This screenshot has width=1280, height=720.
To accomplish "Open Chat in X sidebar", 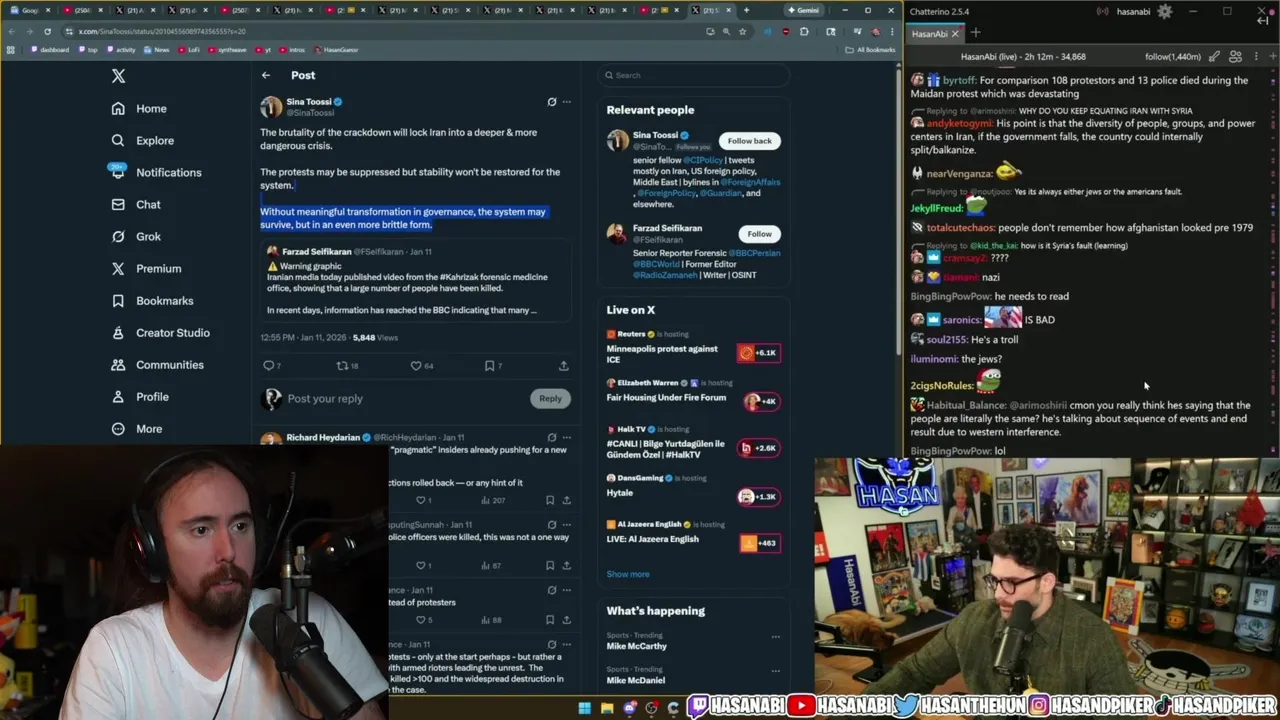I will [135, 204].
